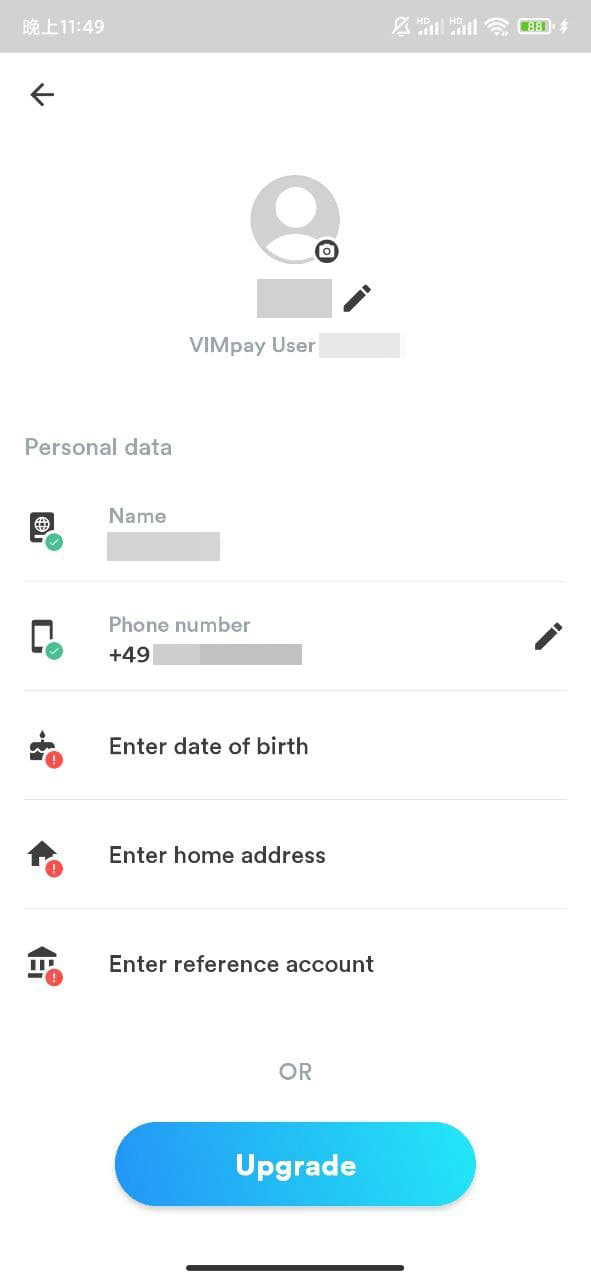This screenshot has height=1280, width=591.
Task: Tap the battery indicator in status bar
Action: [535, 27]
